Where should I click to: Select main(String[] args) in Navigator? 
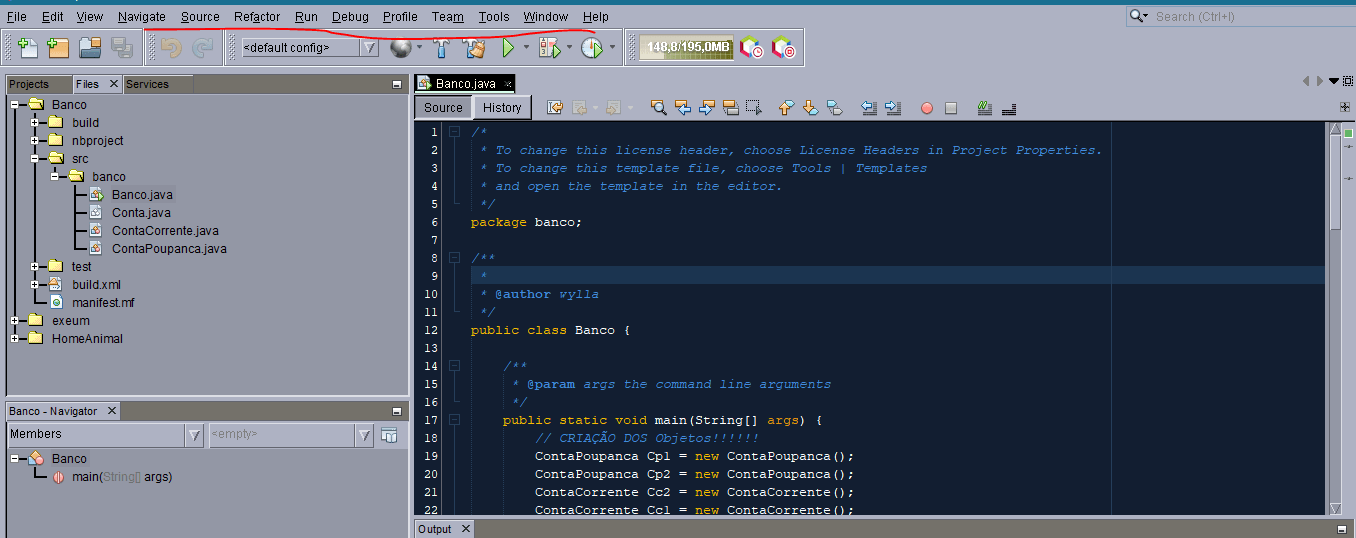(x=122, y=477)
